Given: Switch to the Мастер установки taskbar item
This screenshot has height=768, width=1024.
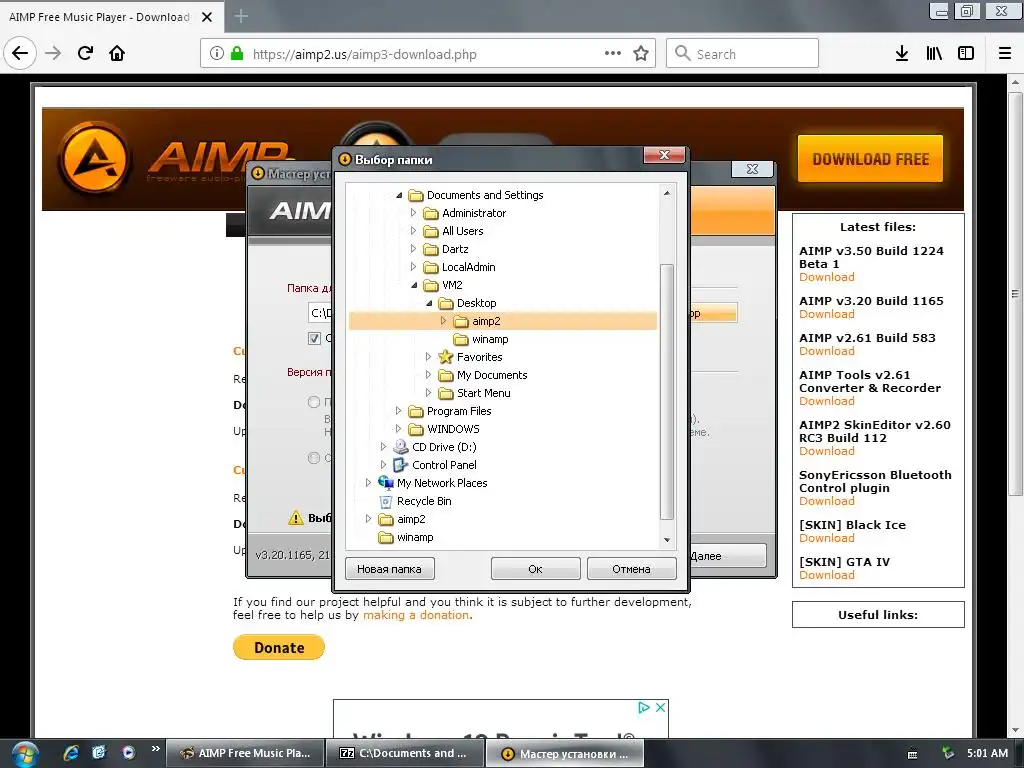Looking at the screenshot, I should 566,754.
